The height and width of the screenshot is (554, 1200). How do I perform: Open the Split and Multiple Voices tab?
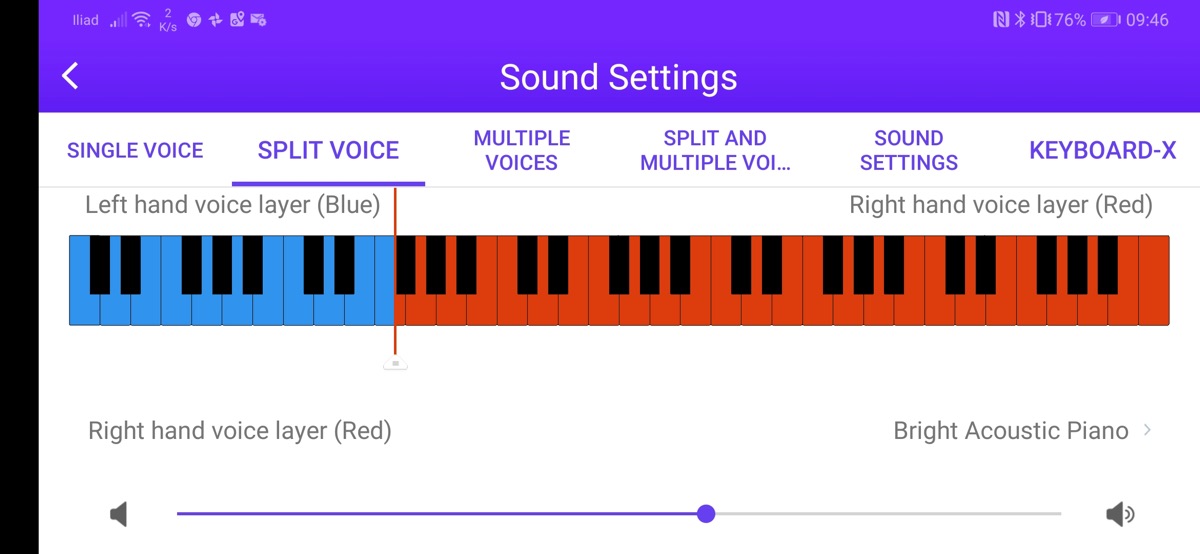pos(715,151)
